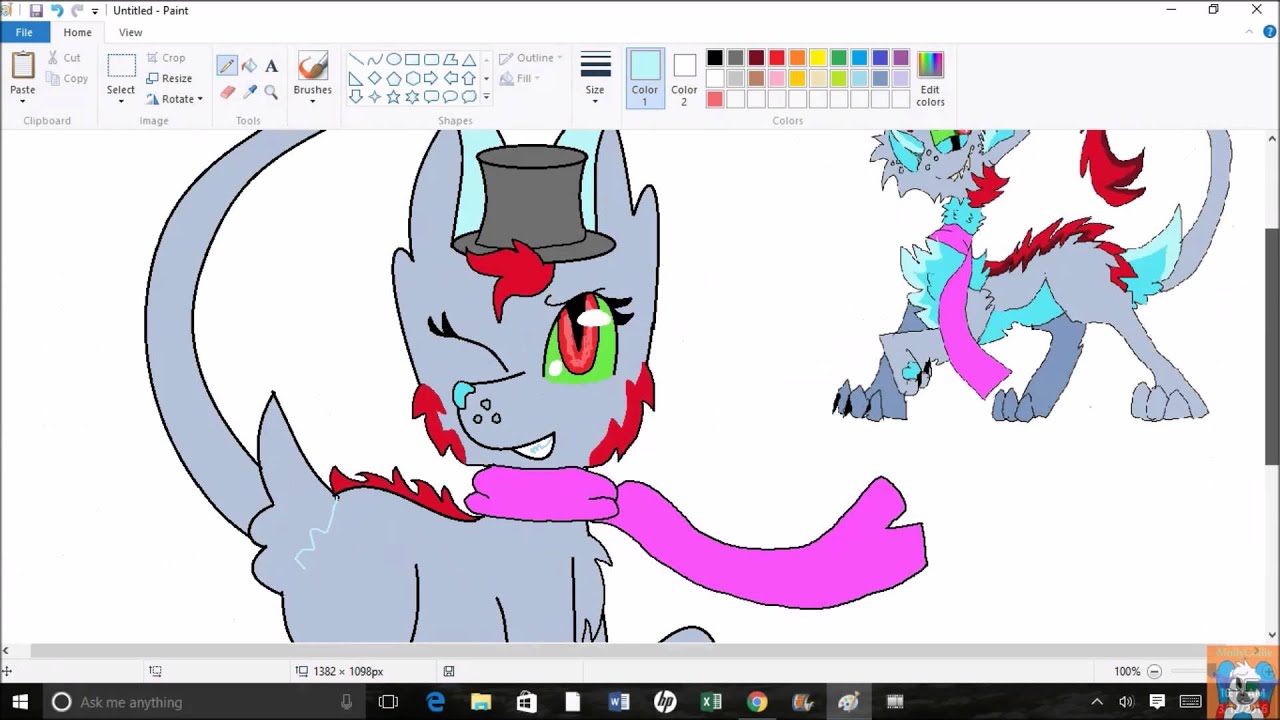Viewport: 1280px width, 720px height.
Task: Click the zoom out minus button
Action: [1154, 671]
